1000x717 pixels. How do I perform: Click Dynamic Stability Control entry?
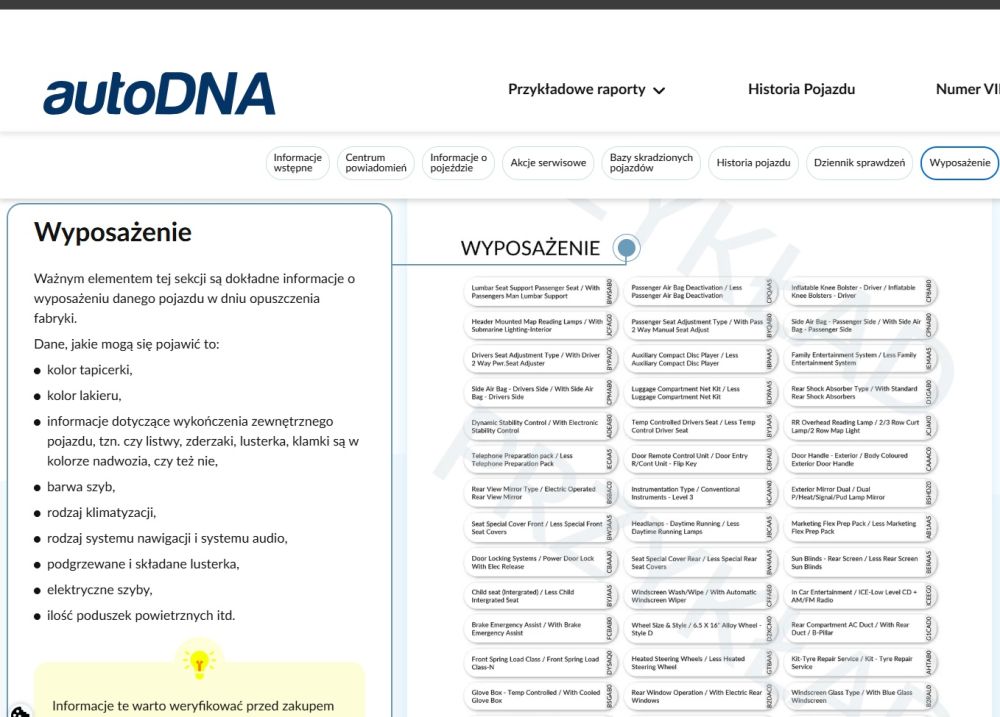539,426
